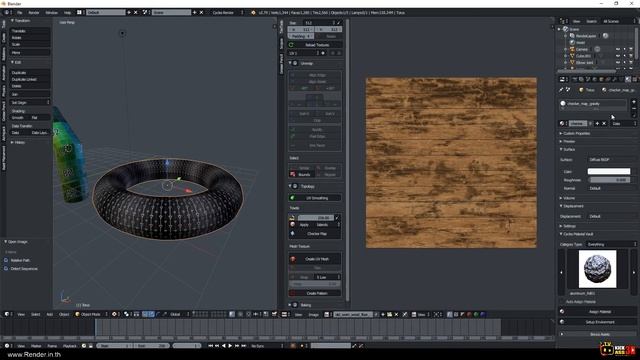Show next material in vault preview
This screenshot has width=640, height=360.
tap(634, 272)
